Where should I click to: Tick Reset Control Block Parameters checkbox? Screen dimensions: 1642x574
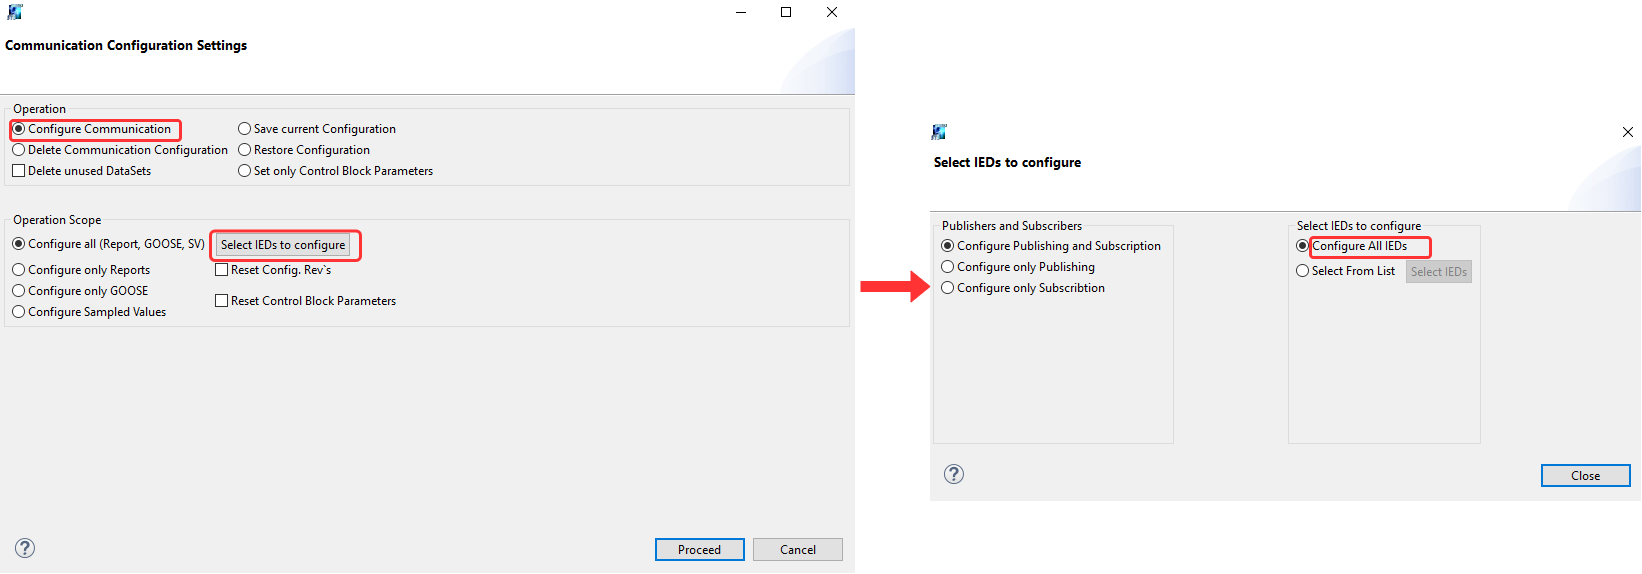coord(222,301)
